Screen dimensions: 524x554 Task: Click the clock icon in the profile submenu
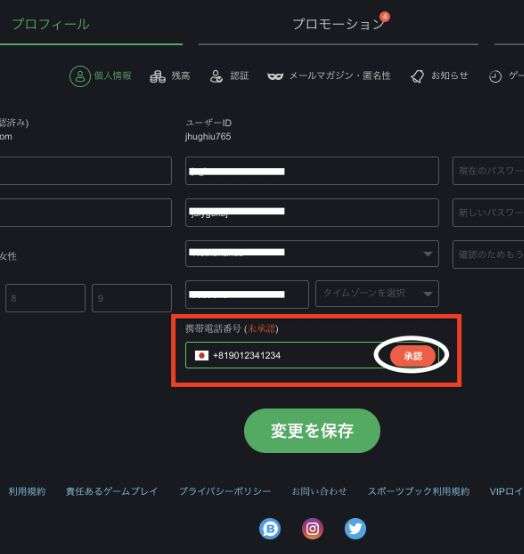495,76
